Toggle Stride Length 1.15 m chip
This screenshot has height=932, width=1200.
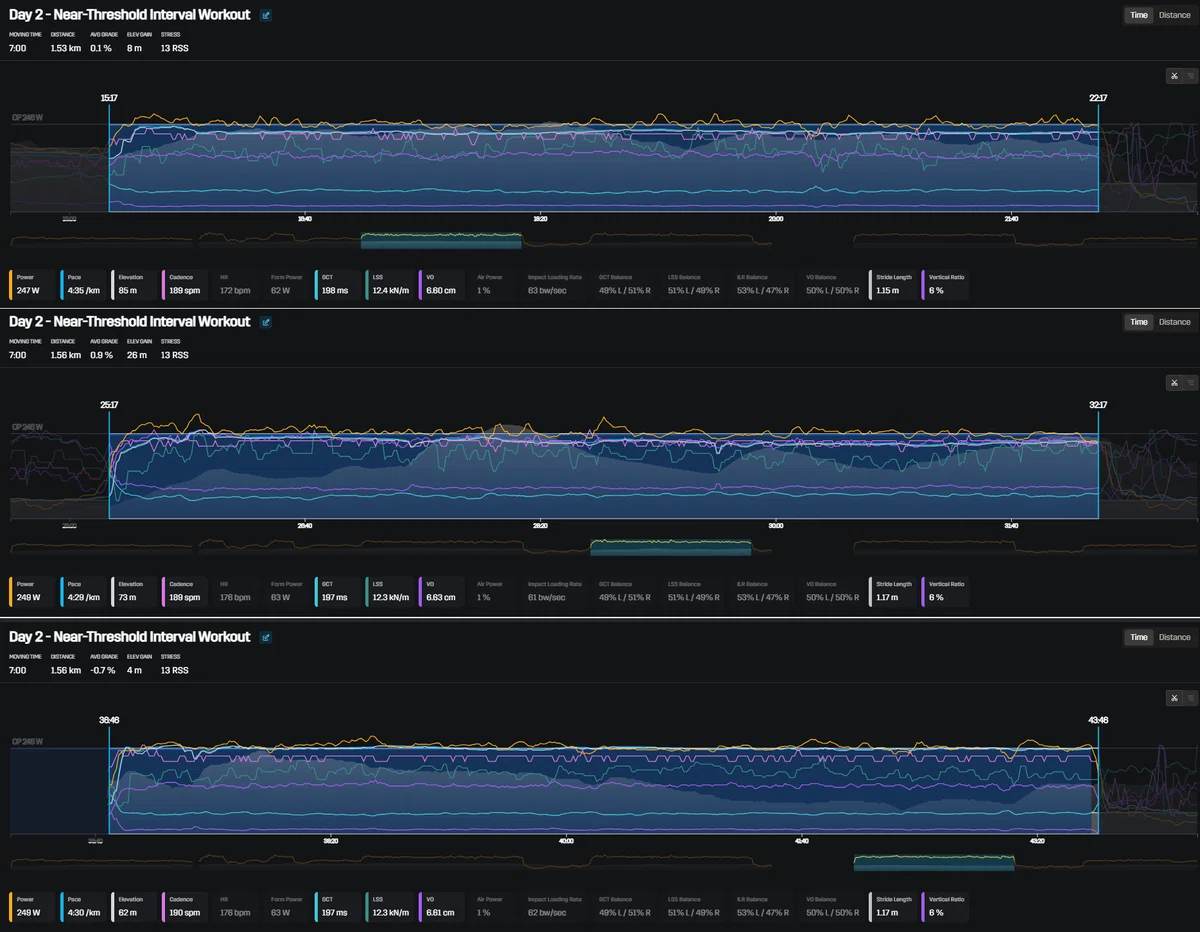894,285
